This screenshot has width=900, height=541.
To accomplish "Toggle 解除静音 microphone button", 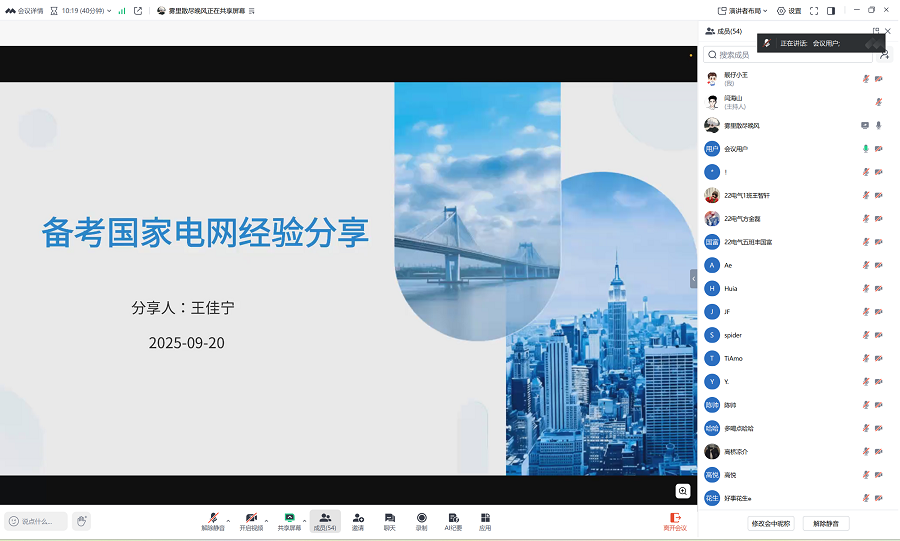I will (x=213, y=520).
